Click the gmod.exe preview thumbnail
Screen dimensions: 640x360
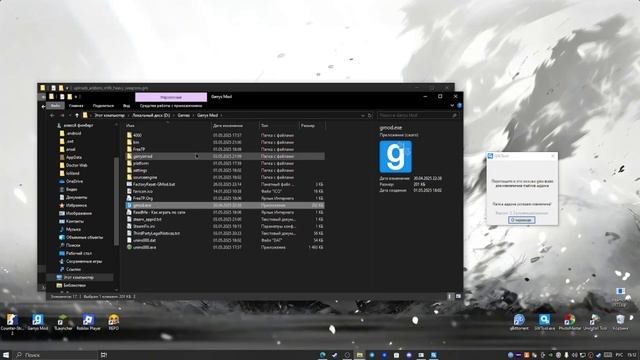pyautogui.click(x=396, y=157)
